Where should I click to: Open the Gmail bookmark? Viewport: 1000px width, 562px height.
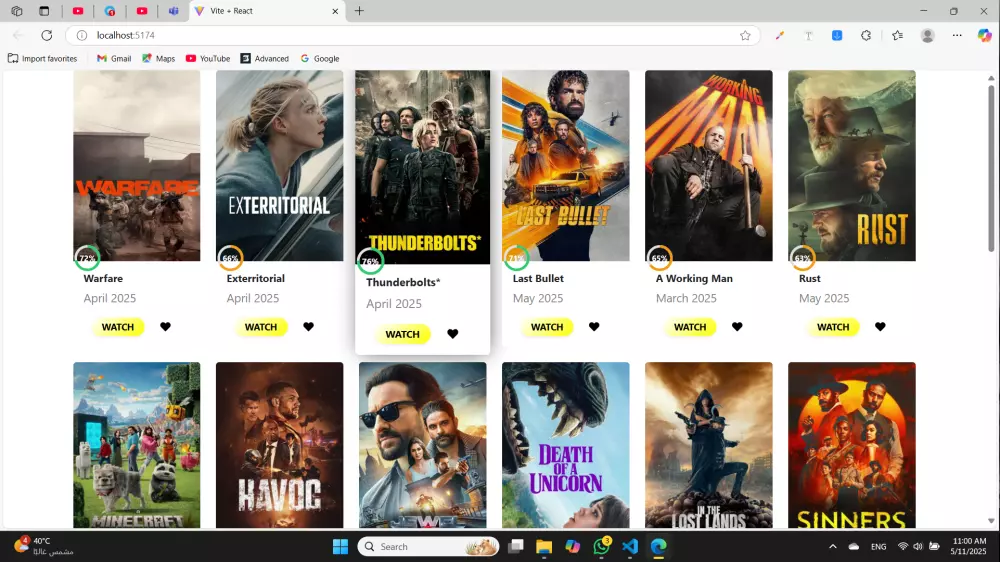(x=114, y=59)
